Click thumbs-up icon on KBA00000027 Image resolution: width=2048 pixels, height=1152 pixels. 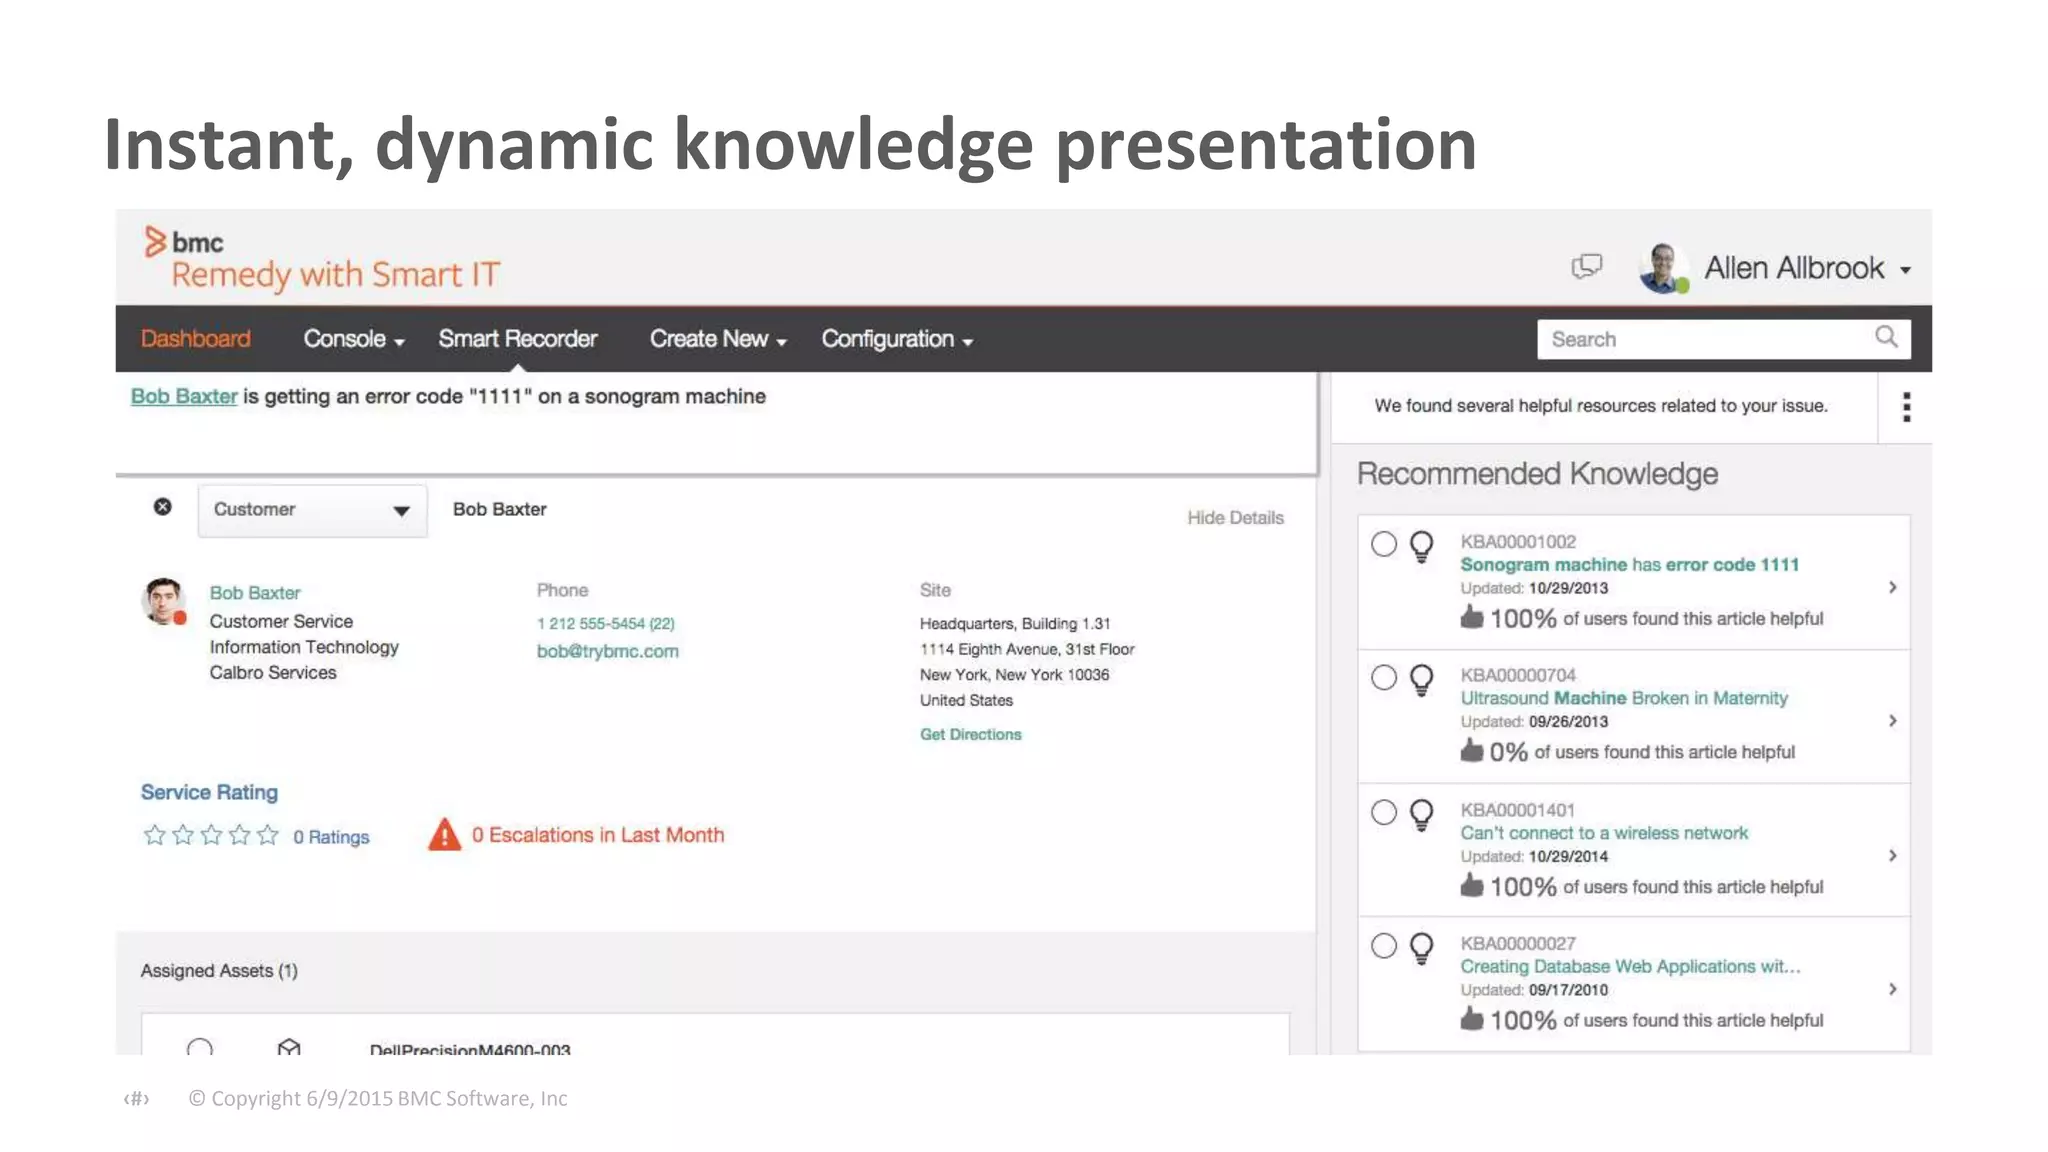click(x=1471, y=1018)
